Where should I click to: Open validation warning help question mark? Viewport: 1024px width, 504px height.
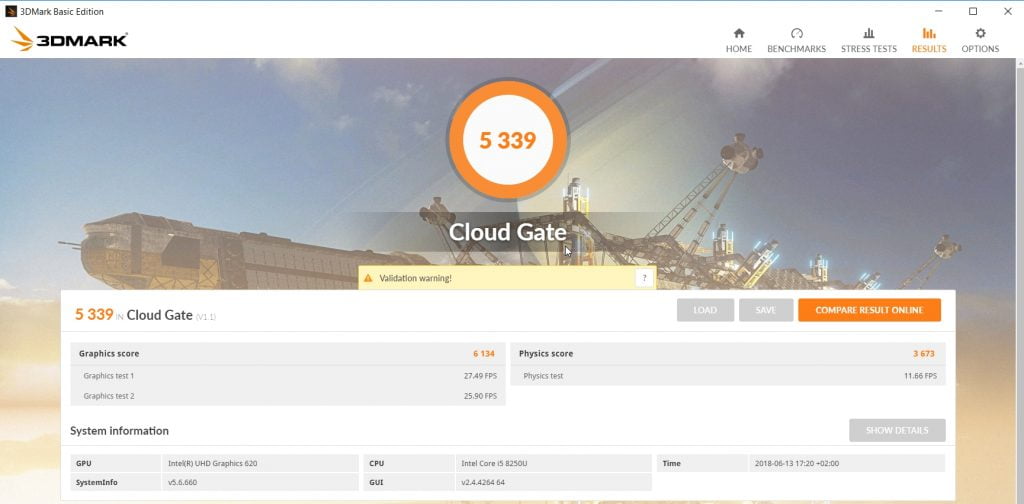[x=644, y=278]
